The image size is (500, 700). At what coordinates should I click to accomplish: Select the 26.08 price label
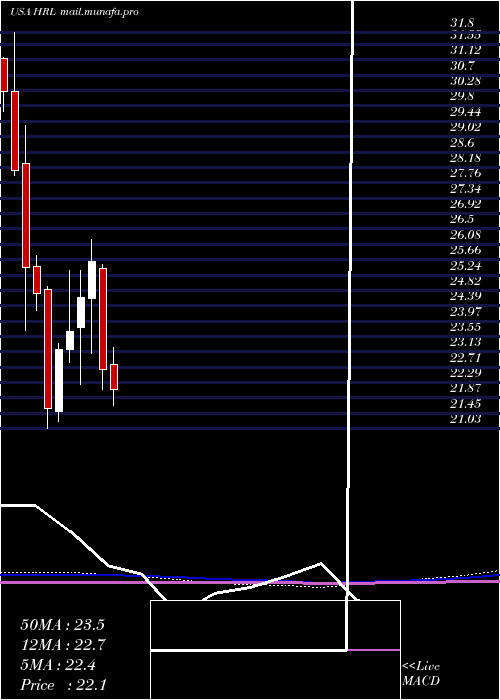tap(466, 235)
